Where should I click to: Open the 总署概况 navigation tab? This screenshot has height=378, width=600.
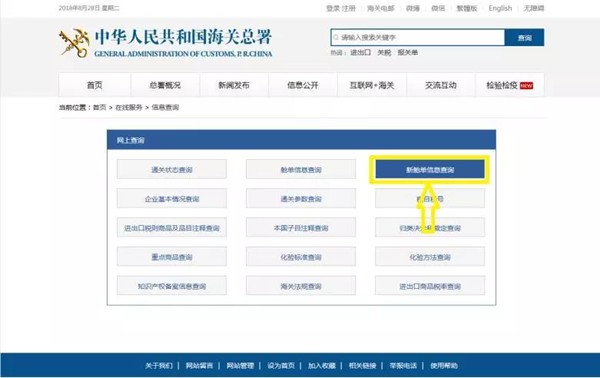click(x=165, y=85)
